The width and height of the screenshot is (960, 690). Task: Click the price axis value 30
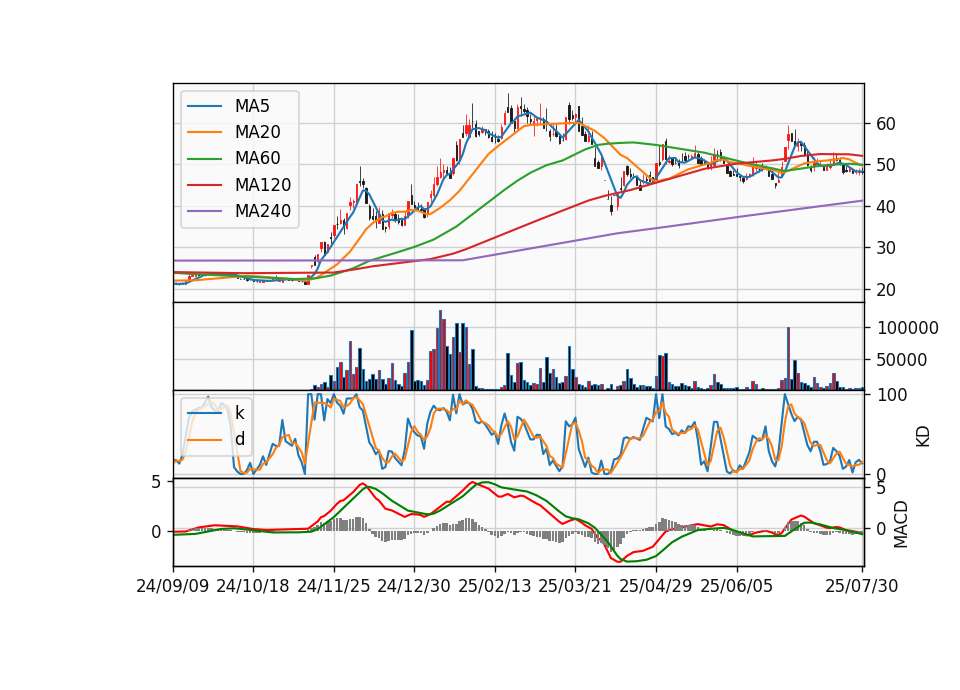885,248
